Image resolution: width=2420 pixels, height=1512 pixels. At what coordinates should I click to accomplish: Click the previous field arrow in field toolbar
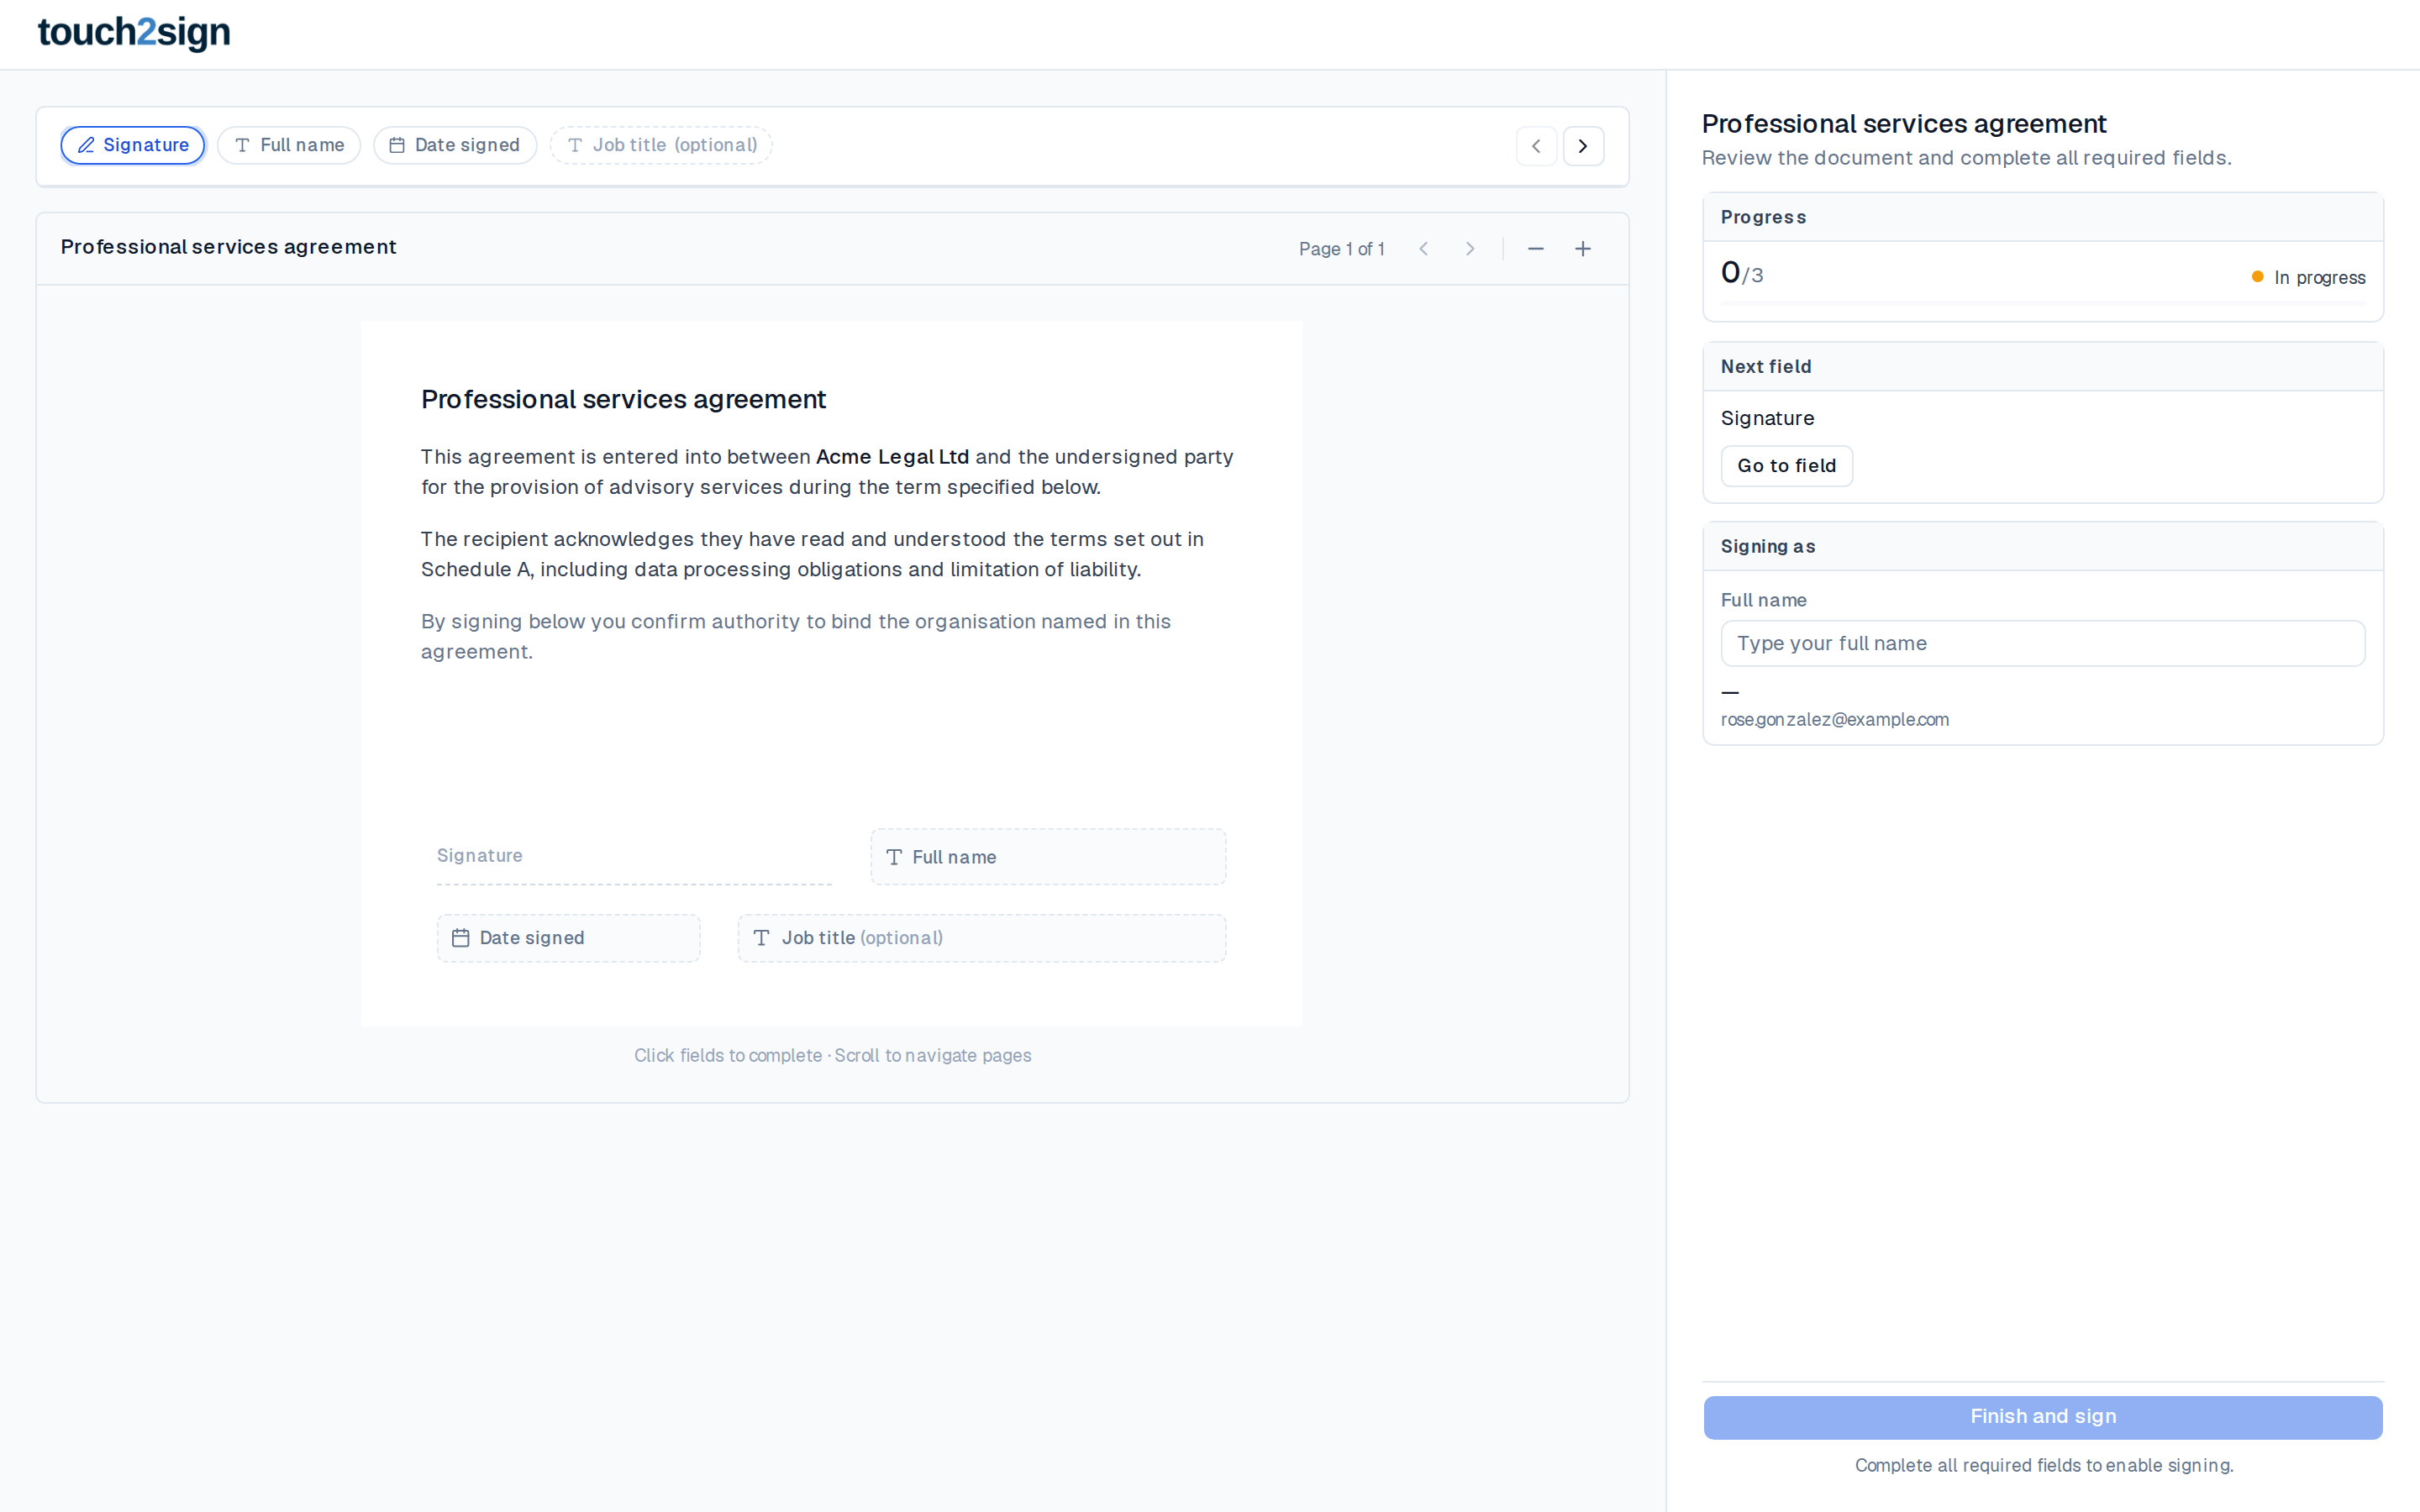[x=1536, y=146]
